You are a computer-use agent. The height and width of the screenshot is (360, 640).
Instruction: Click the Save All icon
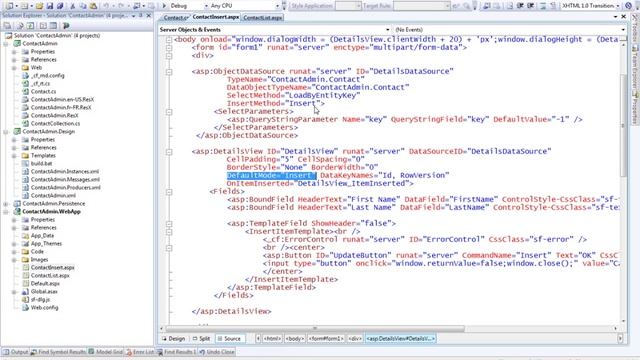(60, 6)
